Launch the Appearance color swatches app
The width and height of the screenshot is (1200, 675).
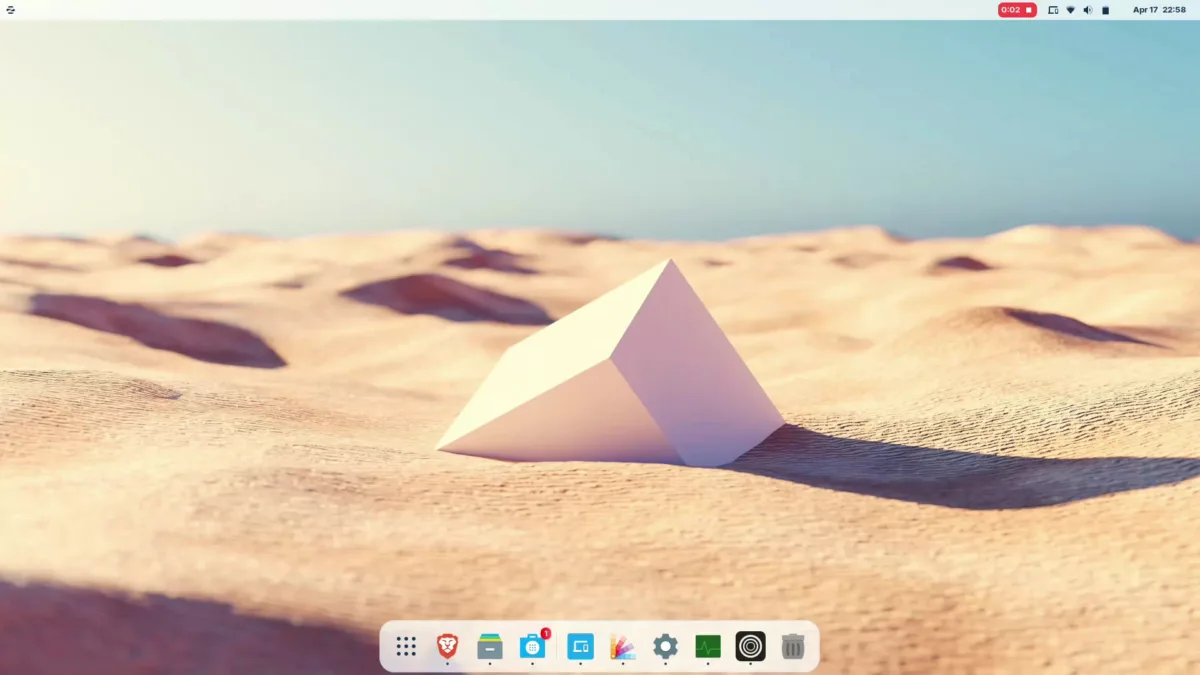(x=623, y=646)
